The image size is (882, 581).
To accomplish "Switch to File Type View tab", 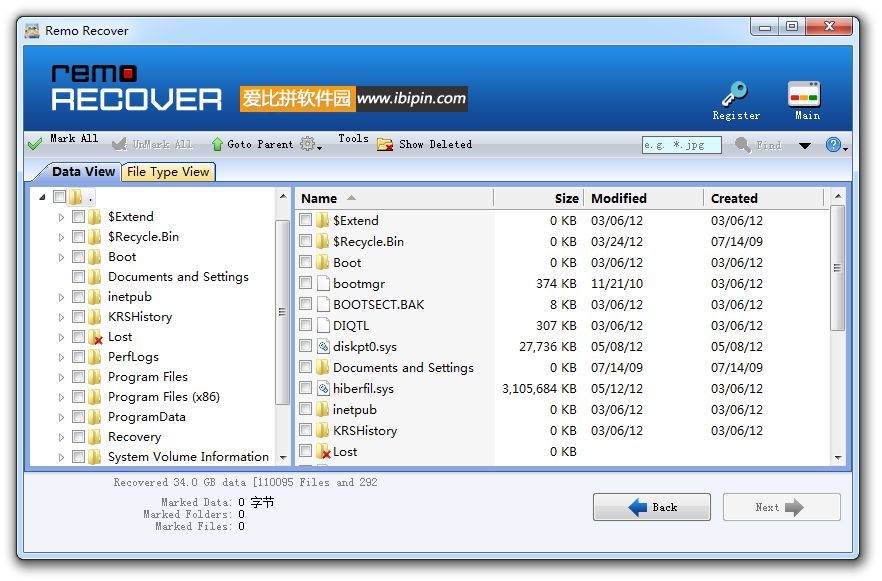I will tap(168, 172).
